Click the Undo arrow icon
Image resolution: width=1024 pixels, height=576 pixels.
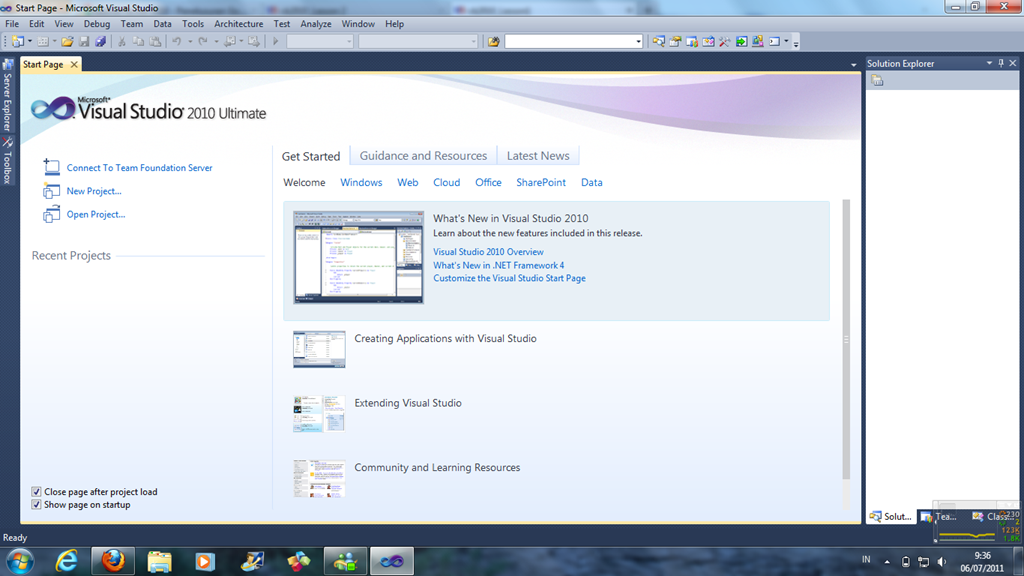pos(176,42)
